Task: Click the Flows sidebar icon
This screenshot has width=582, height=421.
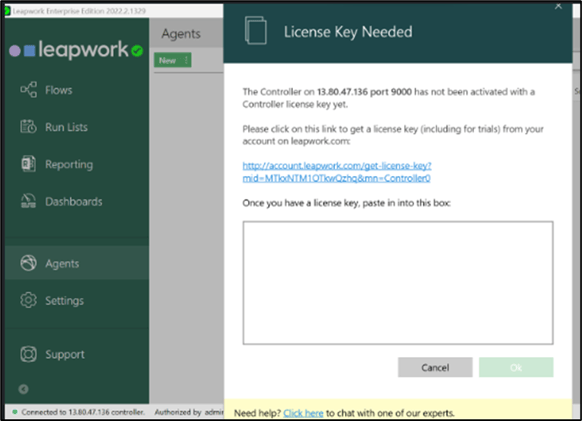Action: (x=29, y=90)
